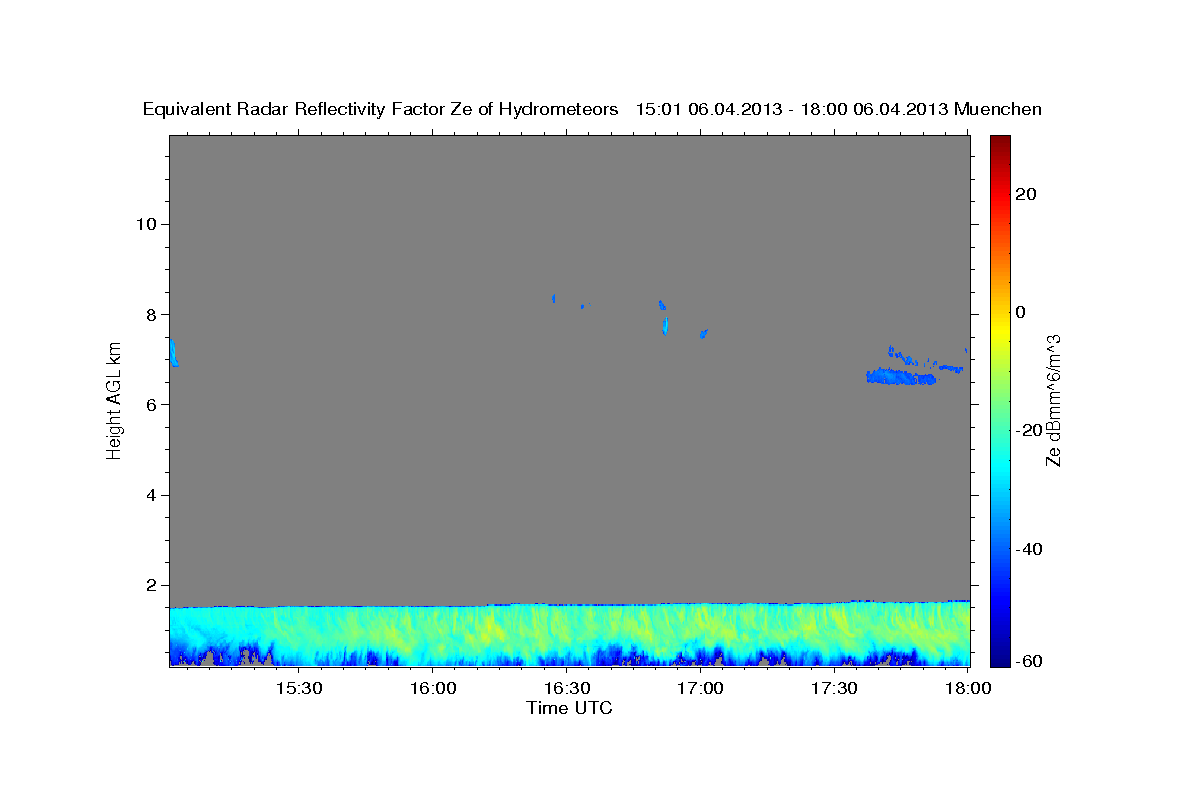This screenshot has width=1200, height=800.
Task: Click the small cloud echo near 17:00 at 7.6 km
Action: click(704, 333)
